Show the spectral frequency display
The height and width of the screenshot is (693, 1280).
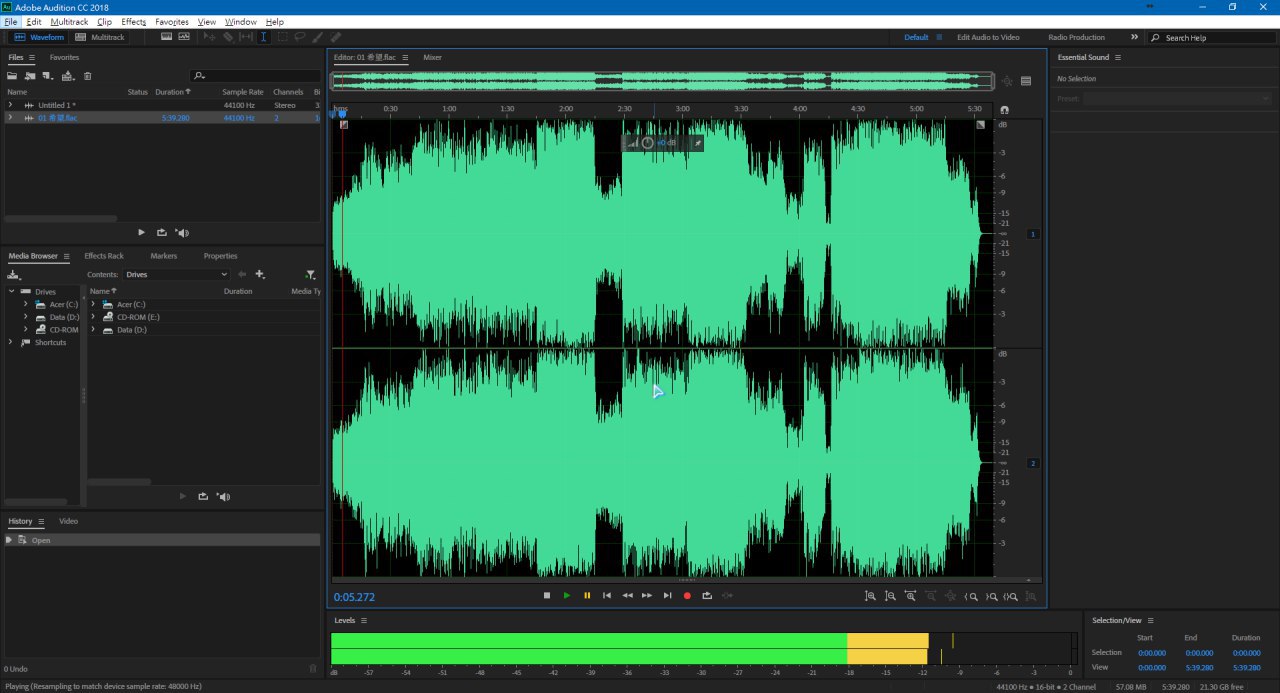point(166,37)
